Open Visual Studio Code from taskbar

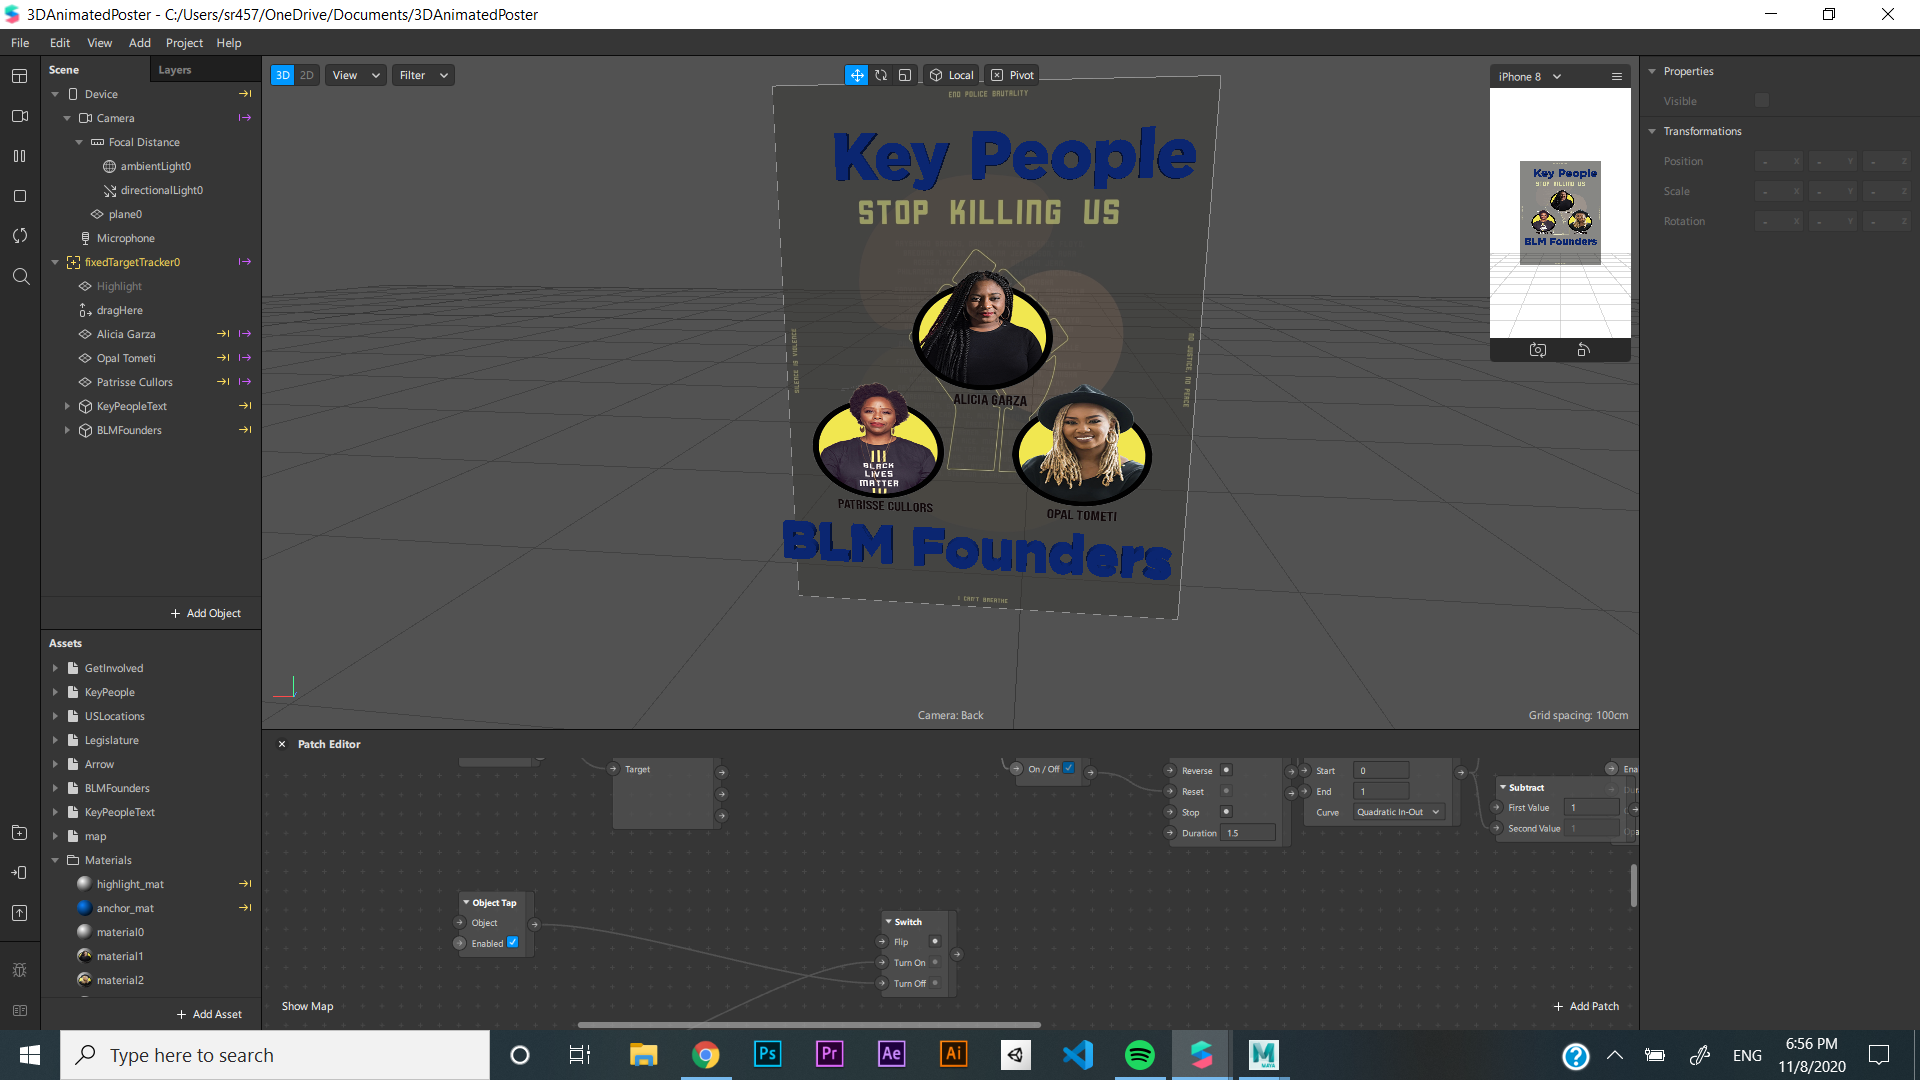(x=1078, y=1055)
